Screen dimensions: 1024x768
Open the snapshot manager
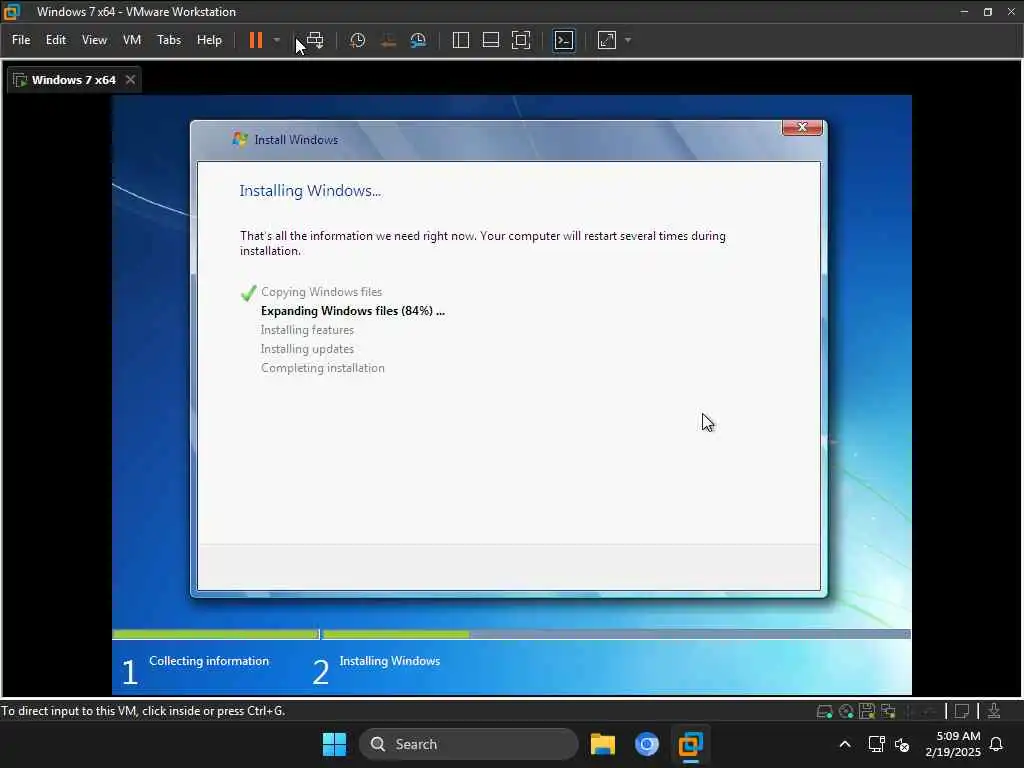point(419,40)
